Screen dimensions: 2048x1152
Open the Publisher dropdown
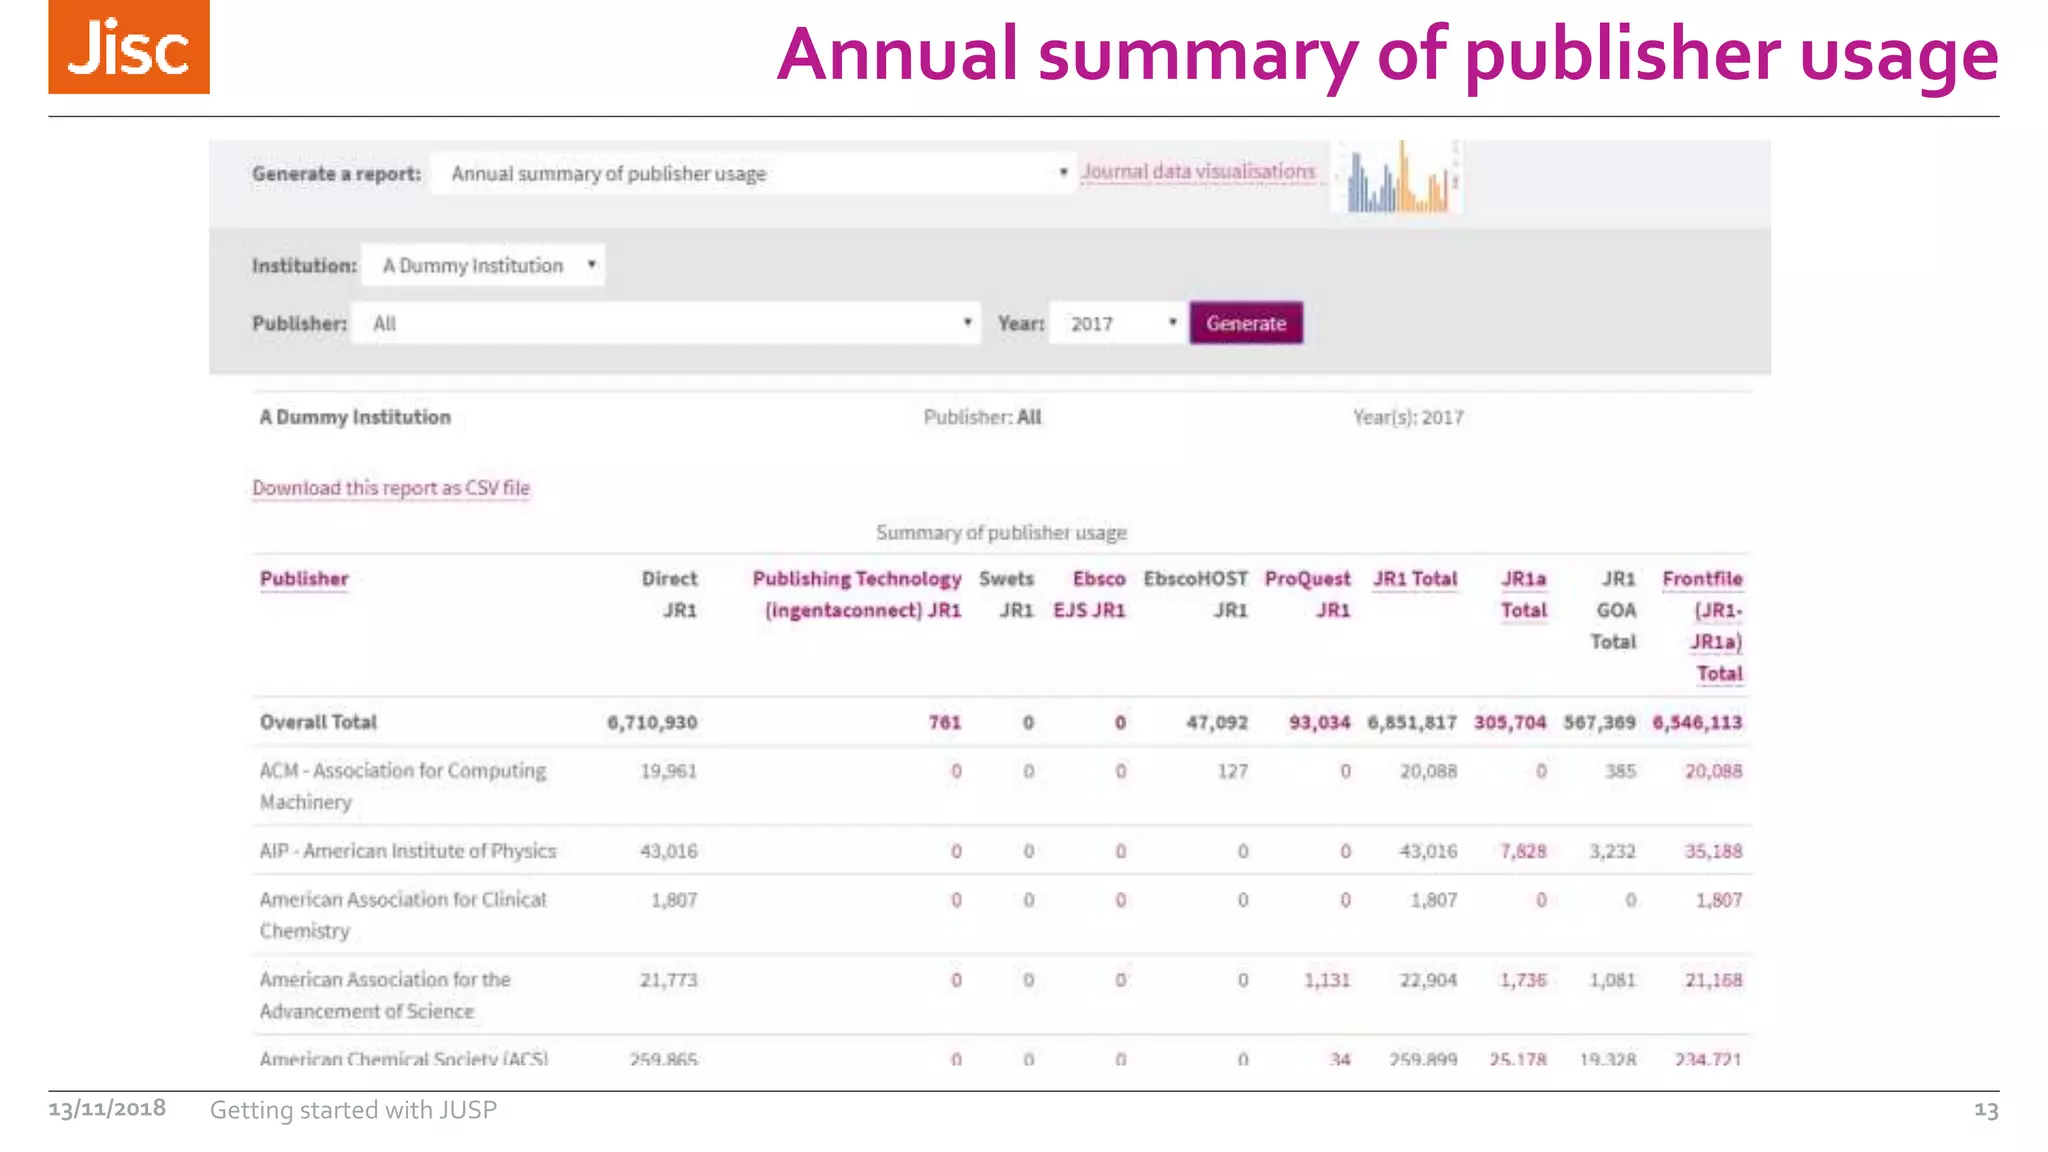click(666, 323)
